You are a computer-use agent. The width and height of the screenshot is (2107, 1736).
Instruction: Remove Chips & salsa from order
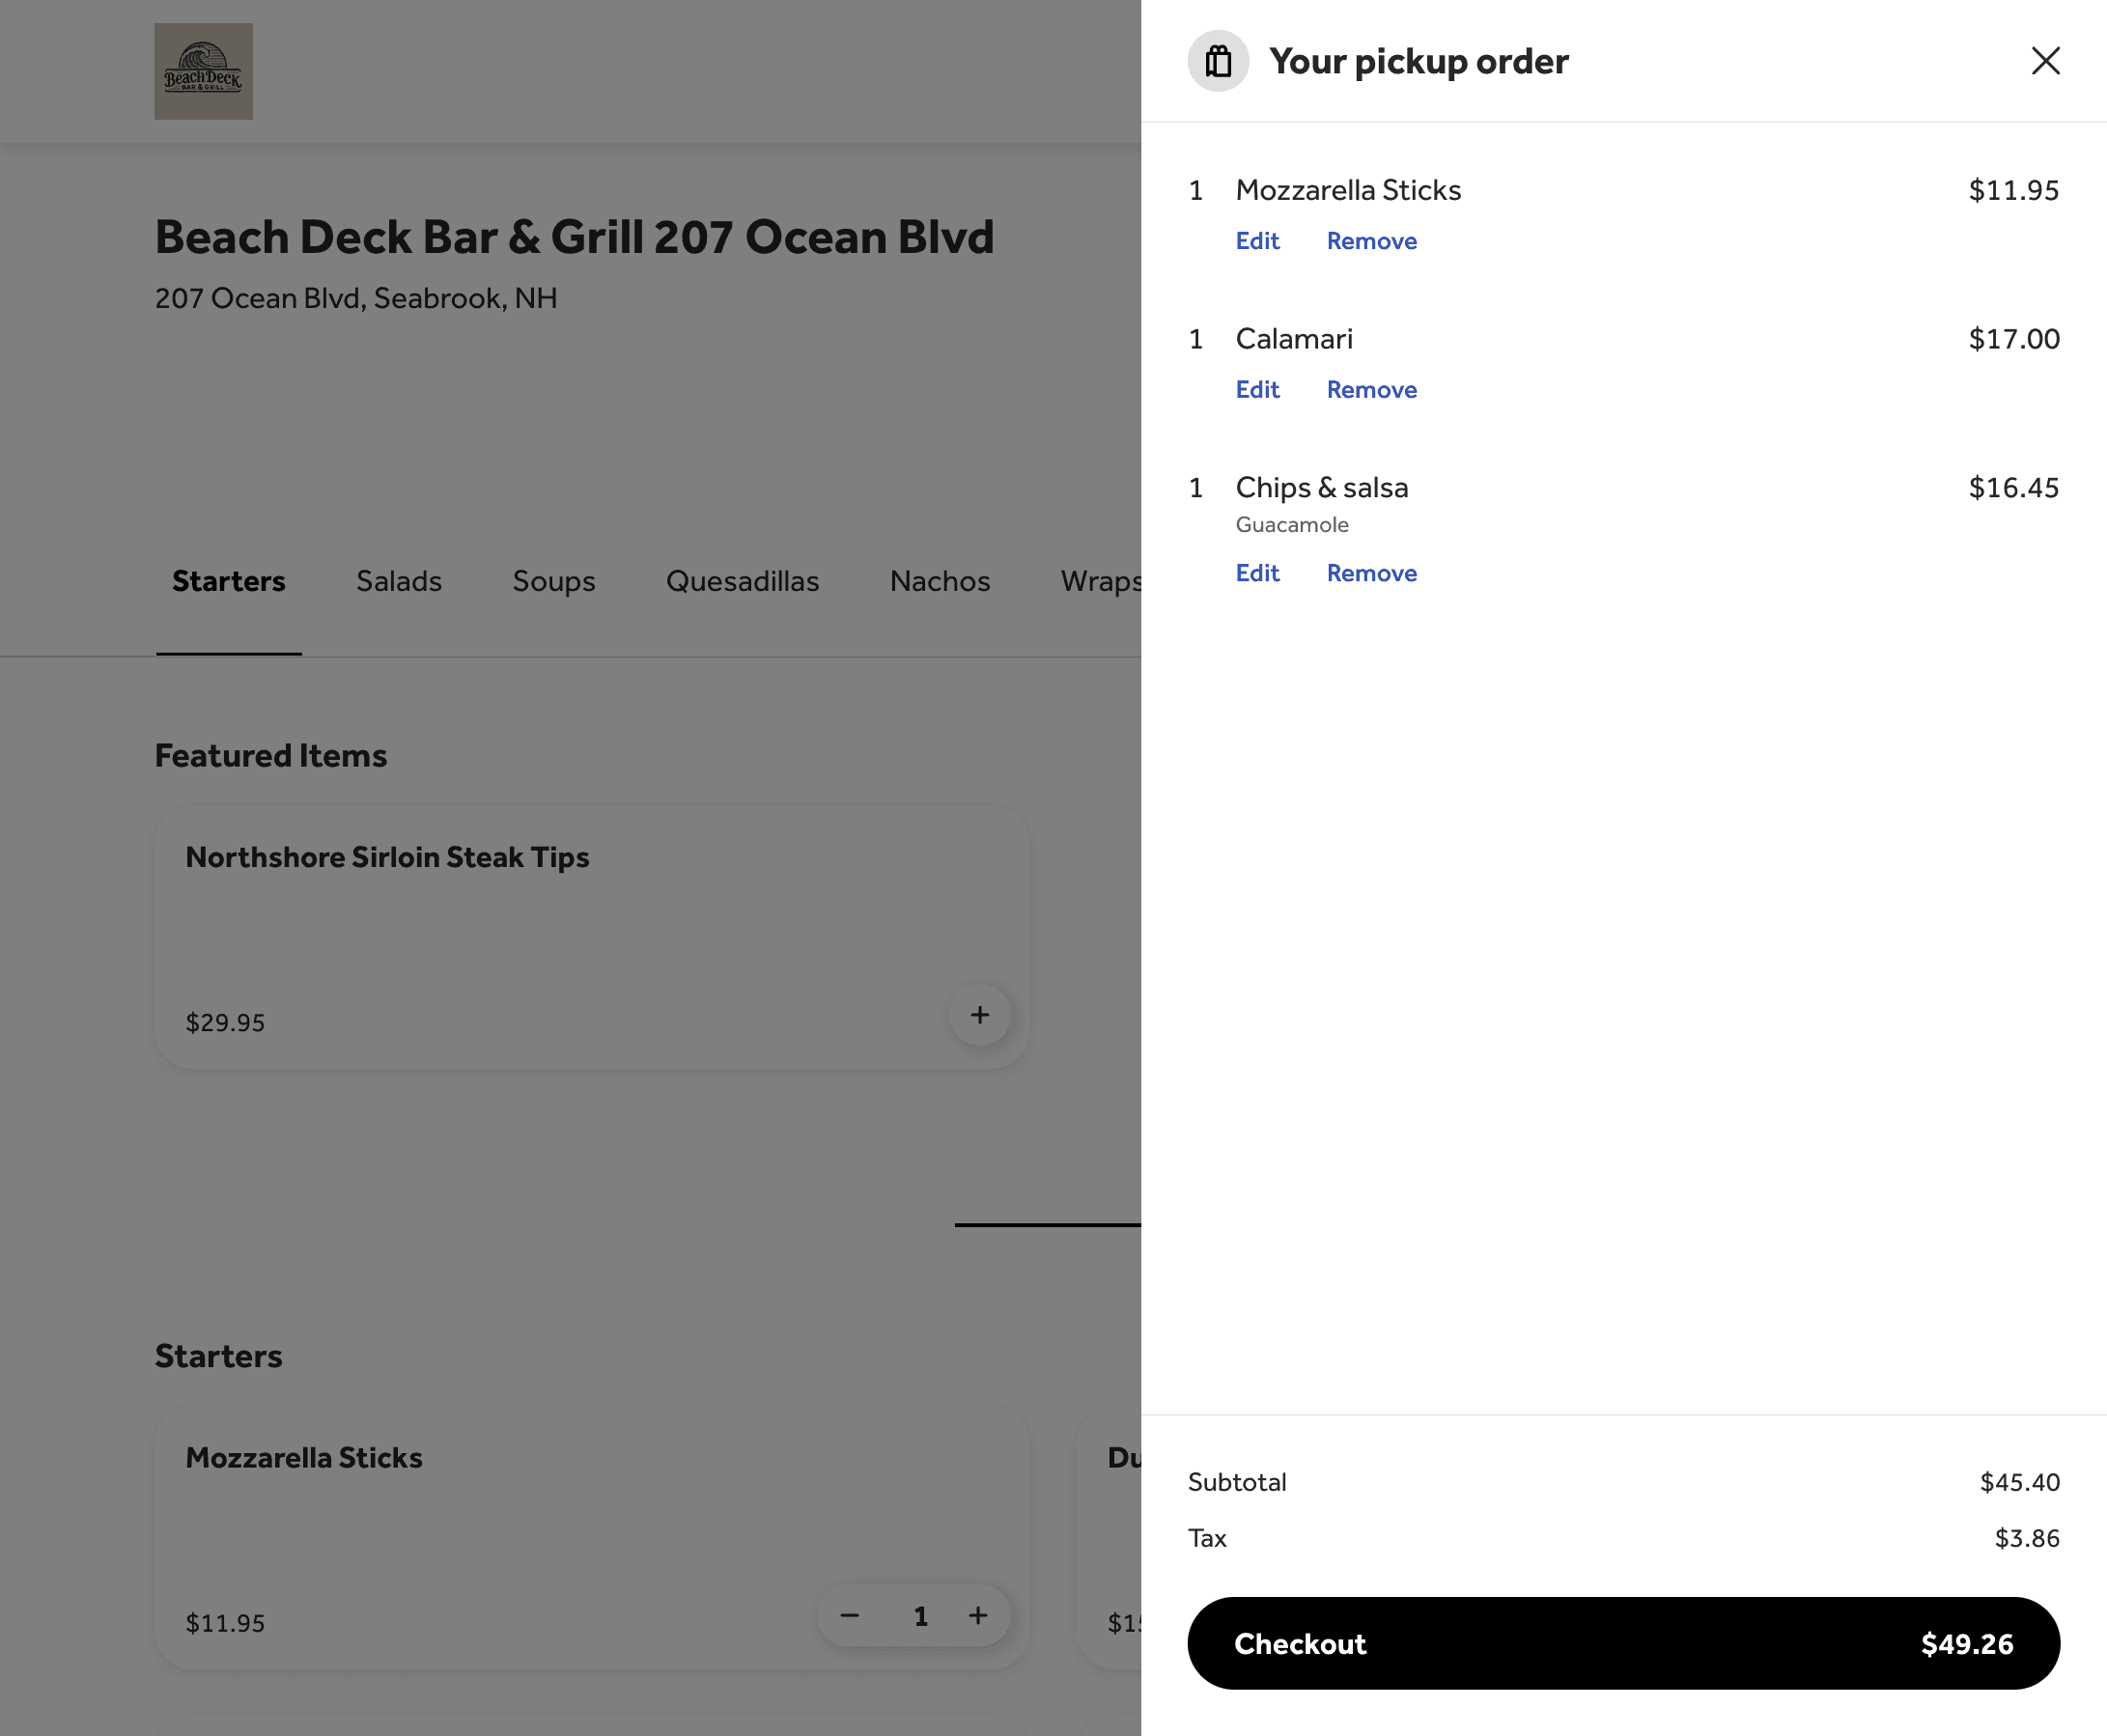click(1371, 573)
